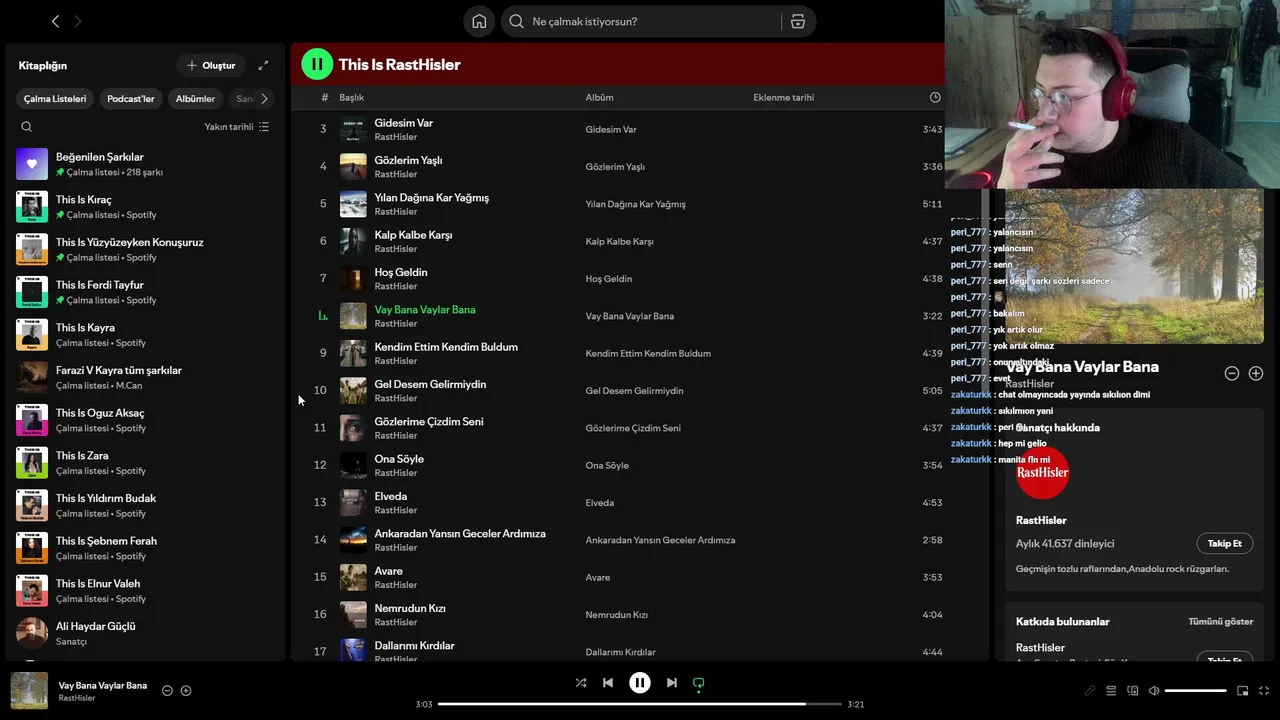Open This Is Elnur Valeh playlist
Image resolution: width=1280 pixels, height=720 pixels.
click(x=143, y=591)
